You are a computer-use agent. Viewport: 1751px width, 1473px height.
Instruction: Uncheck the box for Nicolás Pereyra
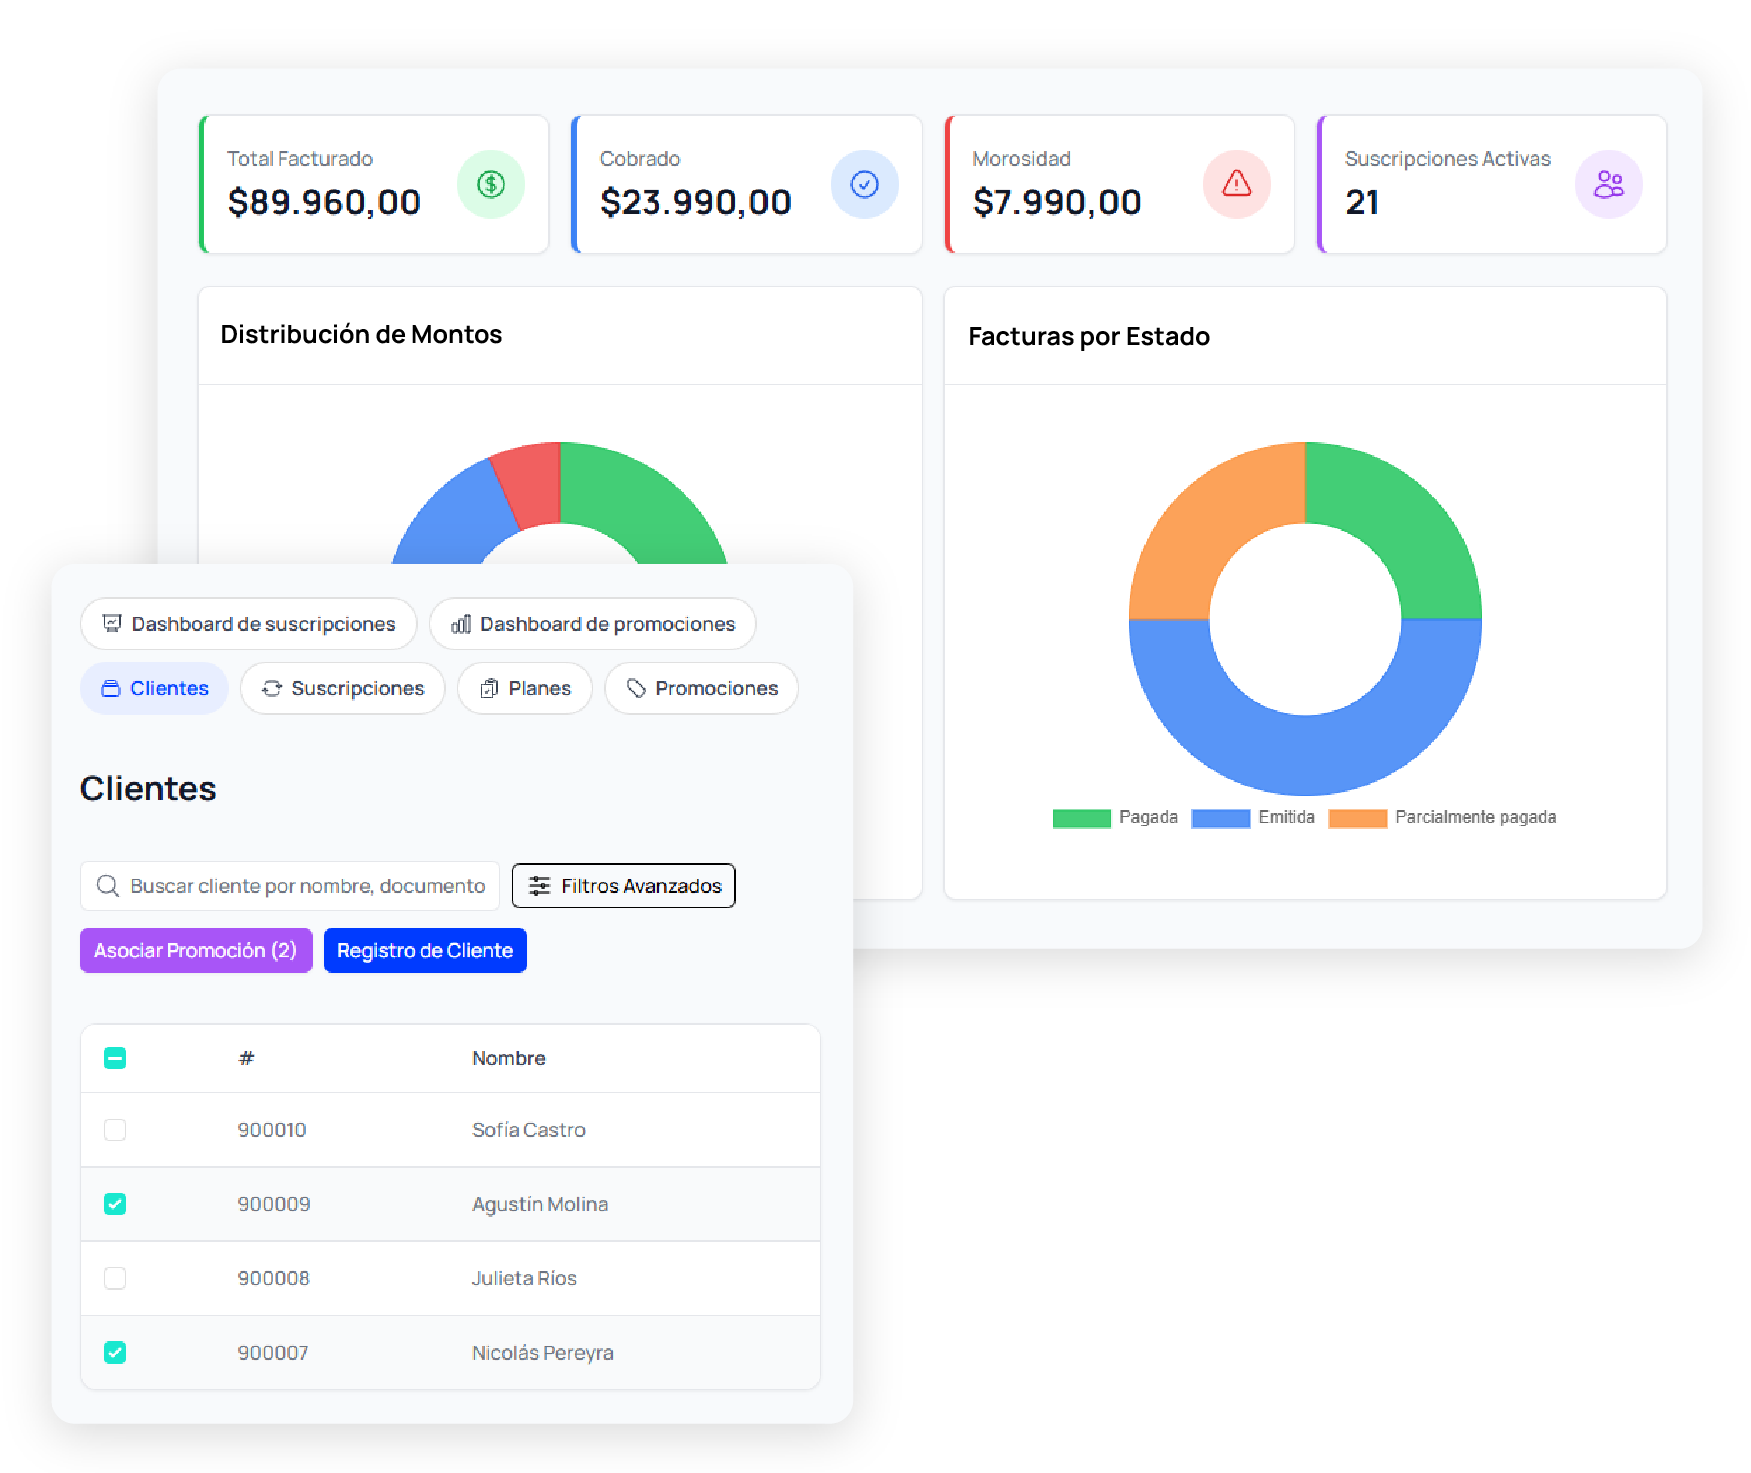coord(115,1353)
